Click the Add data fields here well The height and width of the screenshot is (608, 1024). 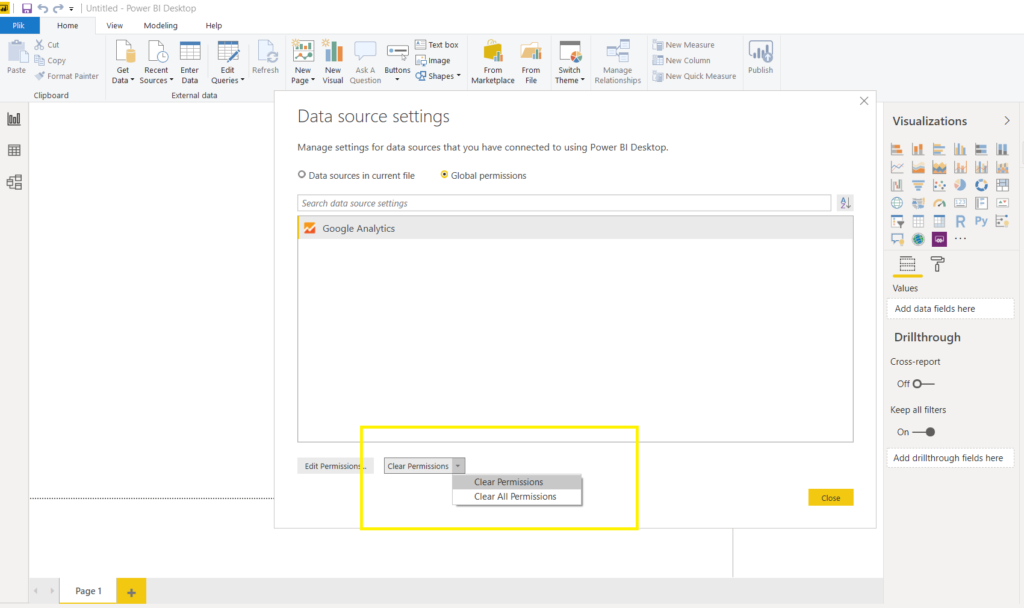tap(950, 309)
